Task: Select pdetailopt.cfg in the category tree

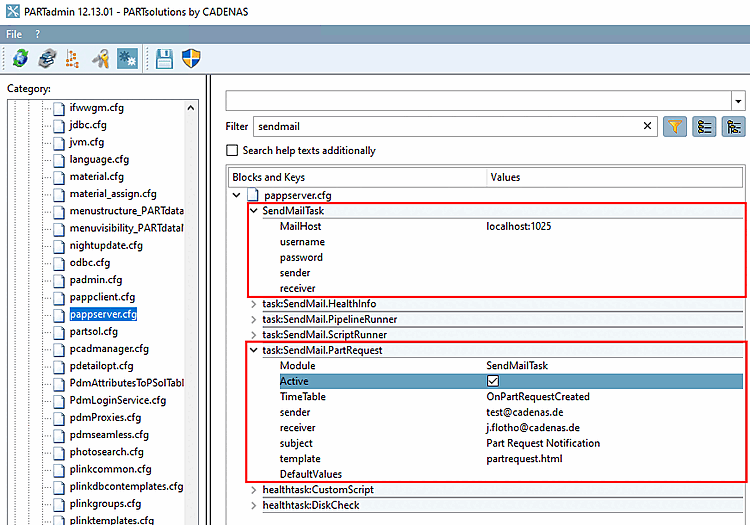Action: tap(101, 366)
